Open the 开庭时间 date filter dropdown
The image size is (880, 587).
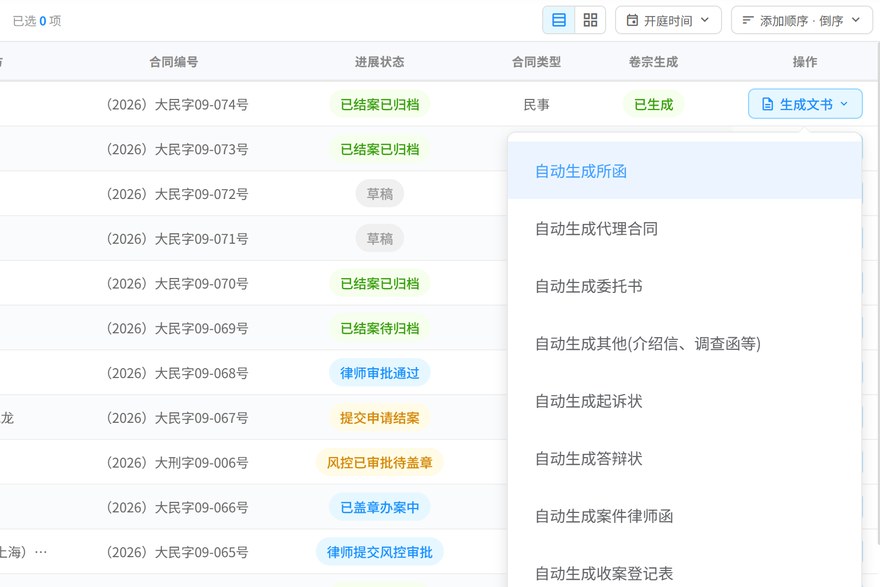tap(668, 20)
